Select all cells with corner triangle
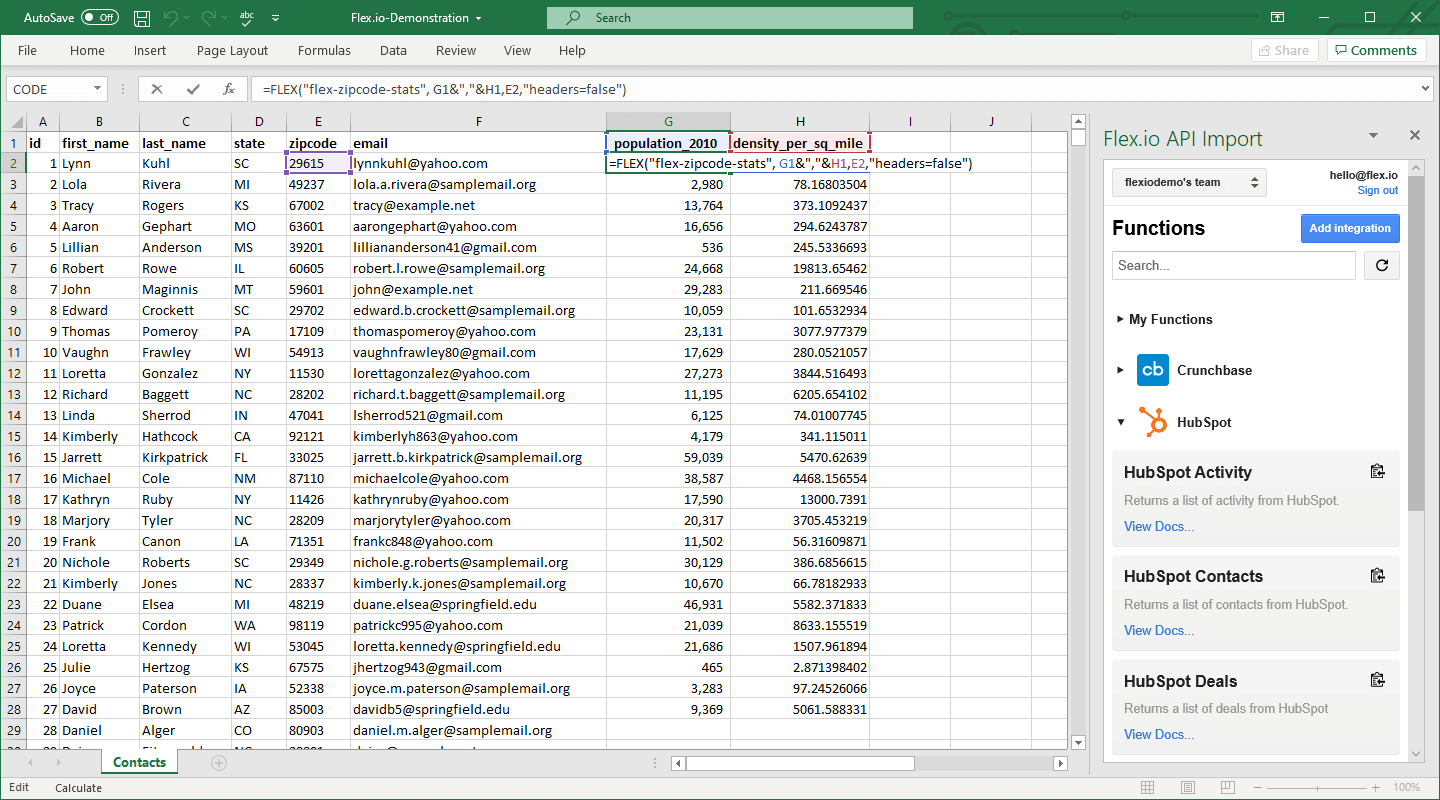 click(x=15, y=122)
